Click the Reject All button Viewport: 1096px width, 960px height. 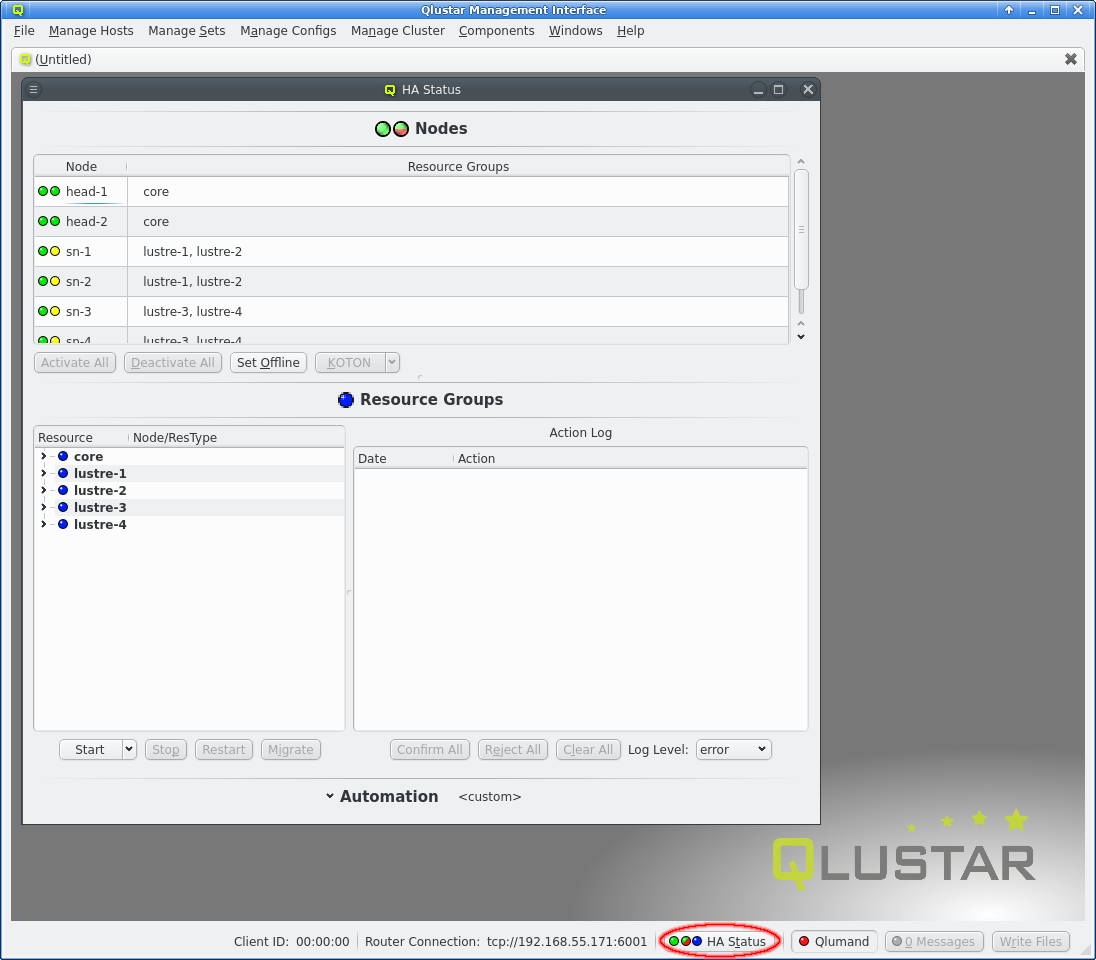[513, 750]
